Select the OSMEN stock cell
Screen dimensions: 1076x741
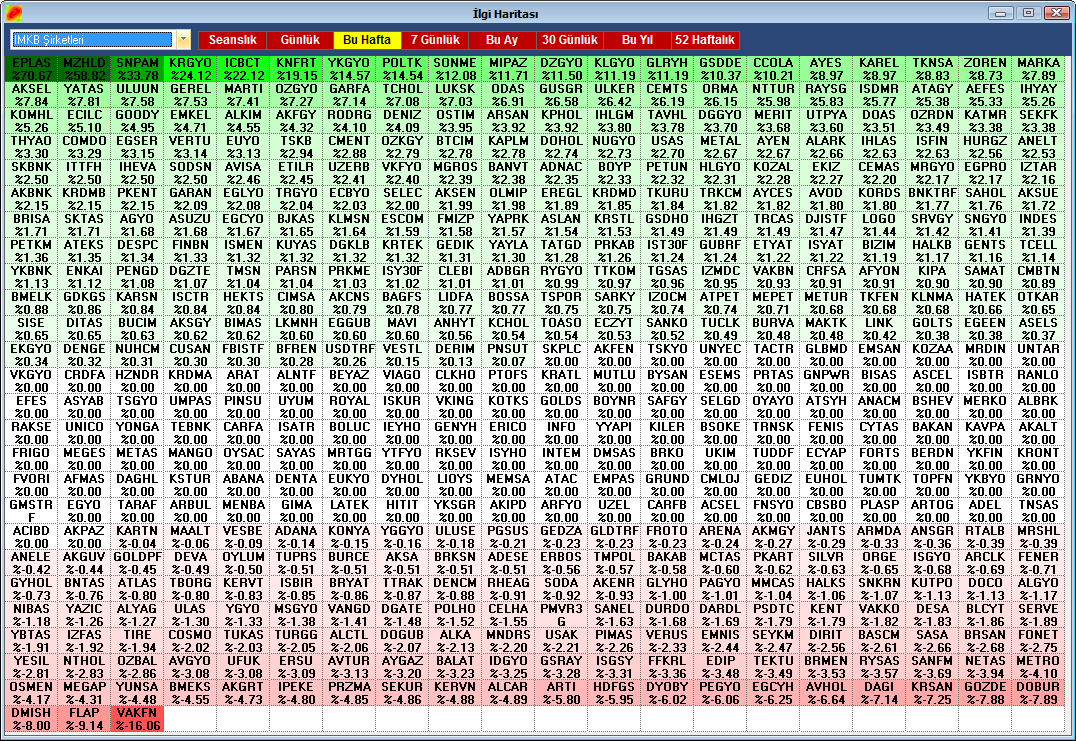tap(32, 694)
